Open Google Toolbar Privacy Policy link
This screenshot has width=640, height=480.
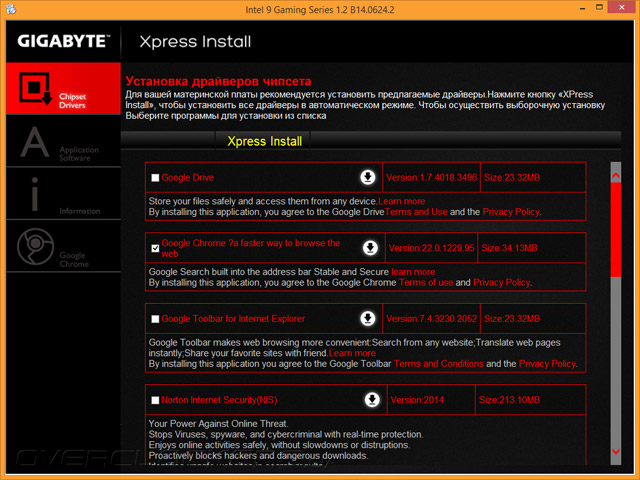click(547, 364)
